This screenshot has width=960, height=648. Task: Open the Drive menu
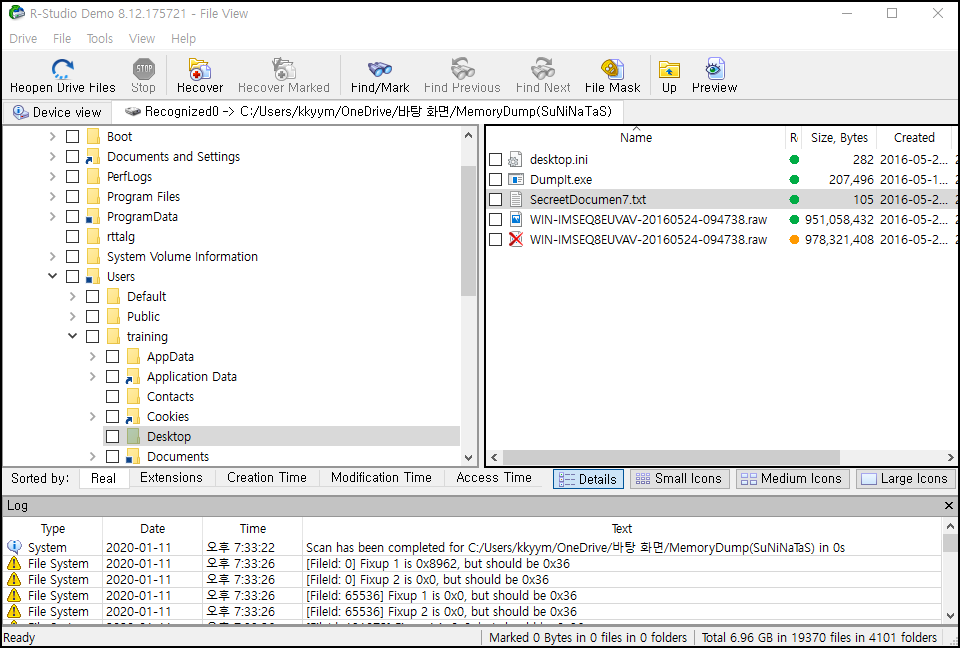click(x=23, y=39)
